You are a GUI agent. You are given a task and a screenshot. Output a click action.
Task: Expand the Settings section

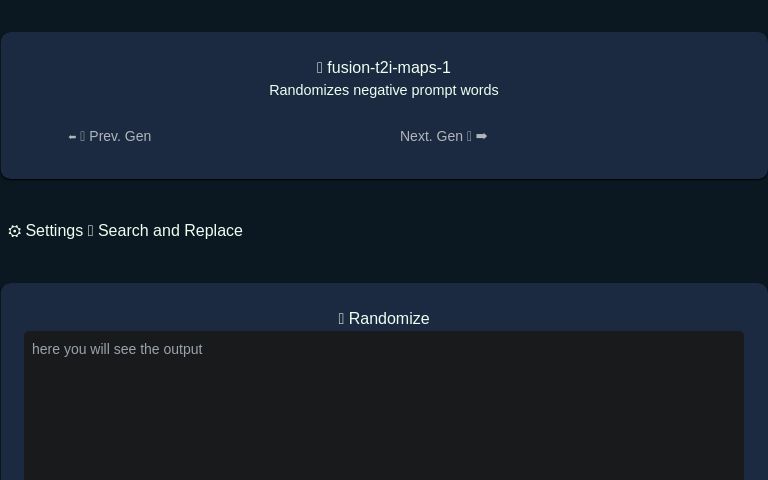tap(46, 231)
